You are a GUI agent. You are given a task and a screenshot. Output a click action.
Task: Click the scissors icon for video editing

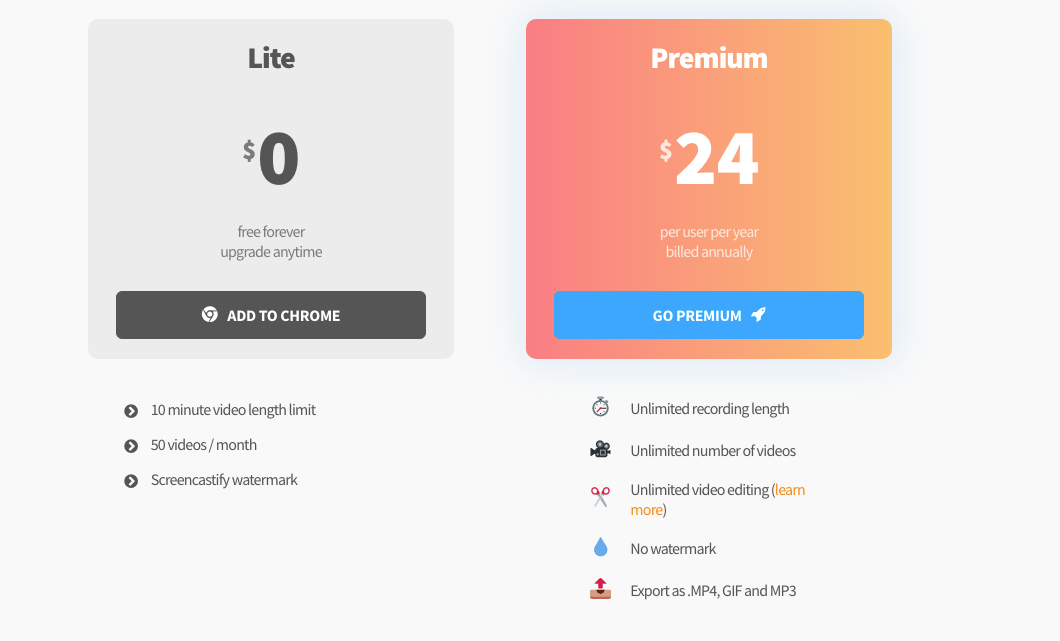click(x=600, y=496)
